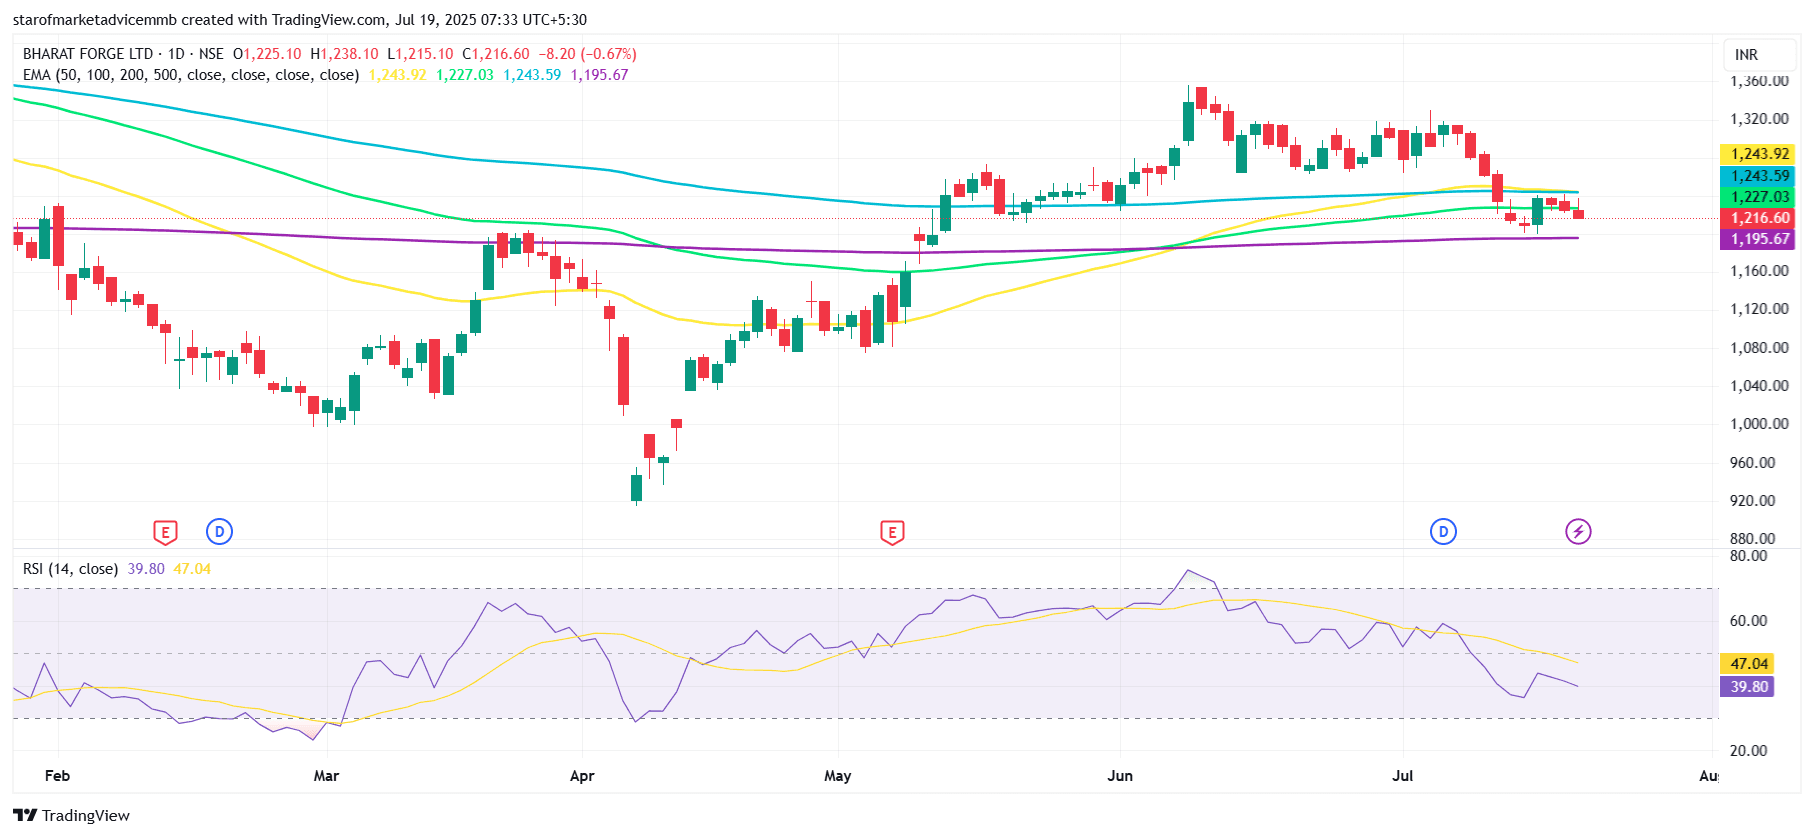
Task: Click the February earnings E marker
Action: coord(165,532)
